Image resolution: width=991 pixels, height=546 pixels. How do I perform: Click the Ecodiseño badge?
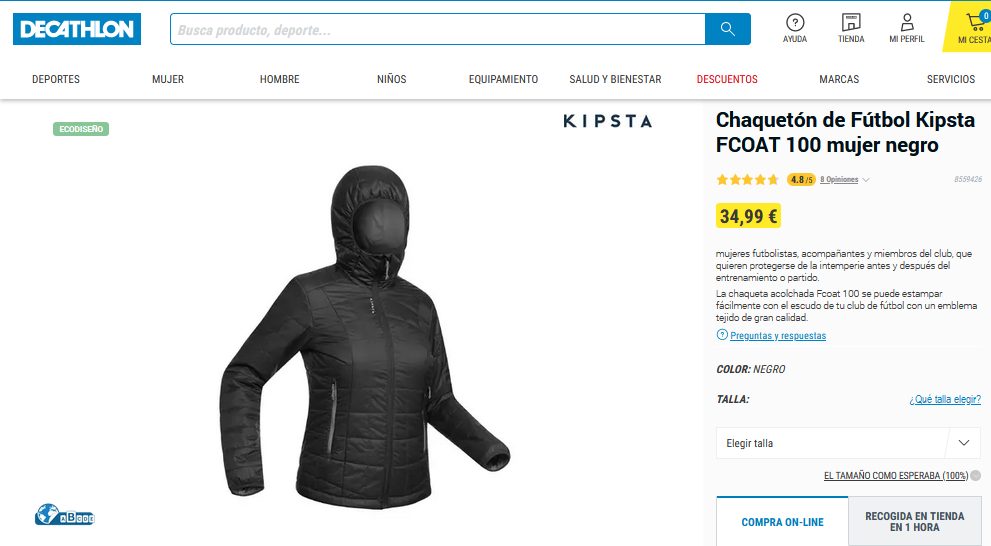click(81, 129)
